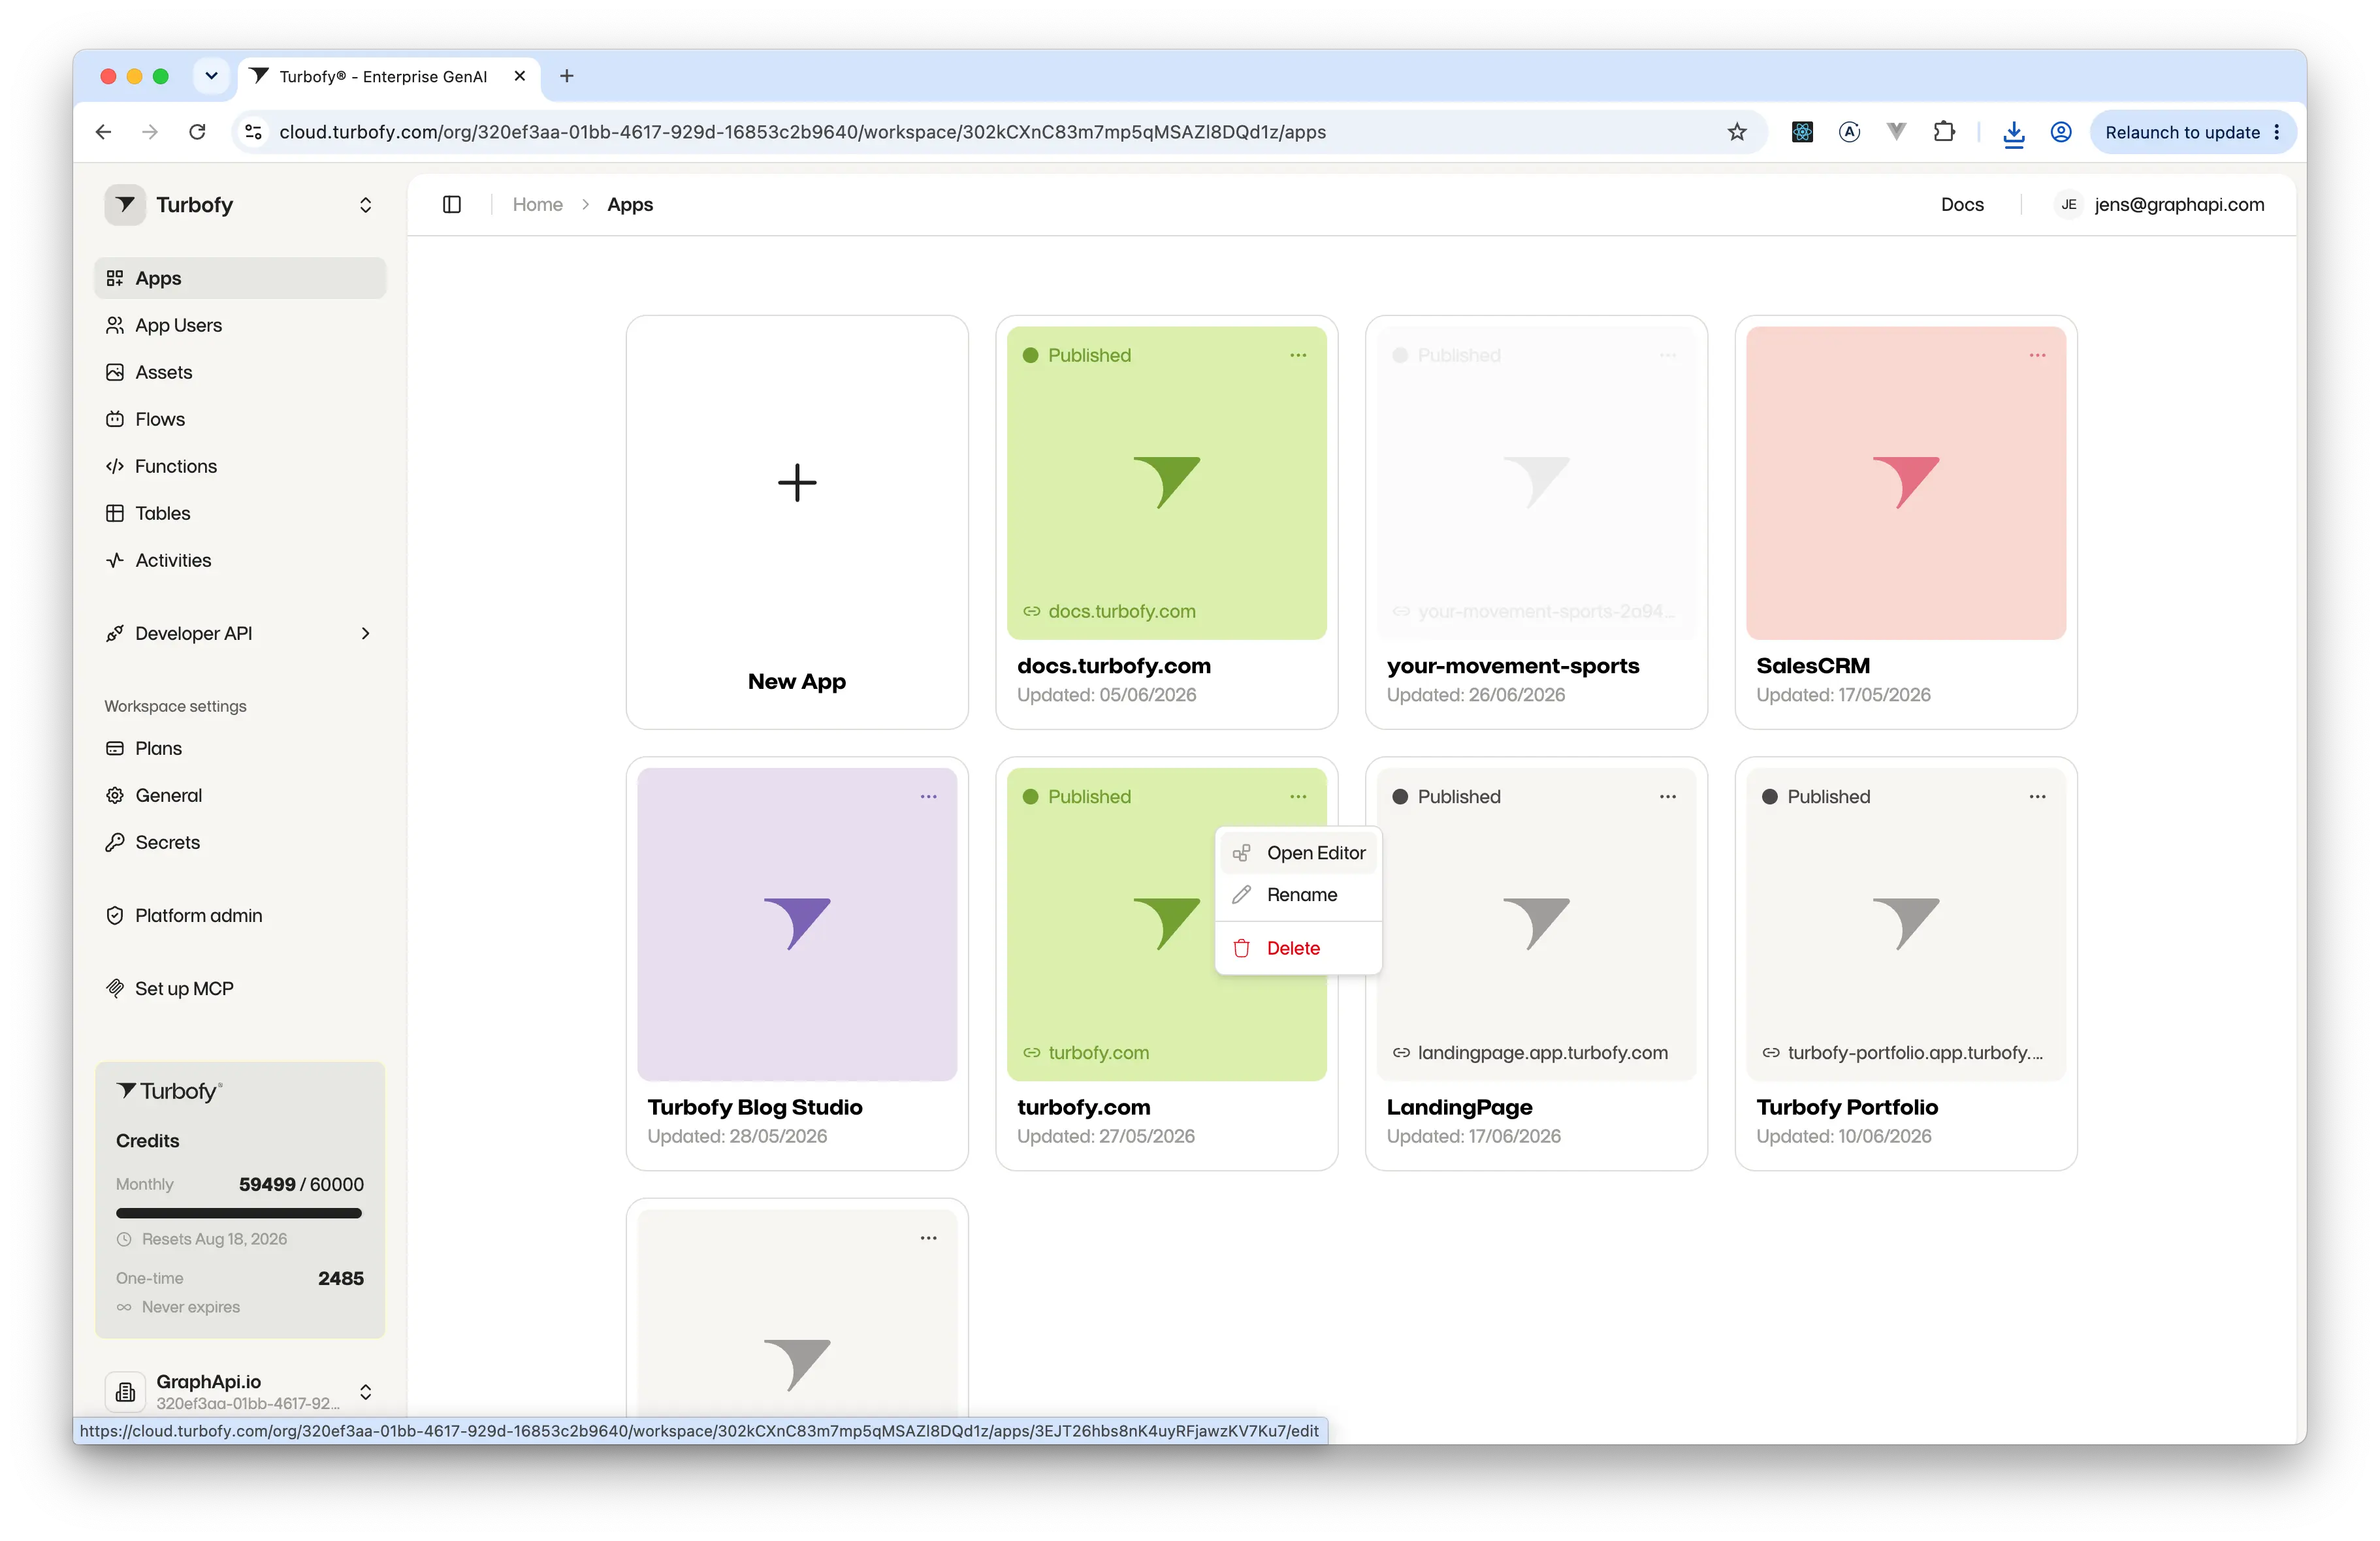Viewport: 2380px width, 1541px height.
Task: Open Set up MCP
Action: 240,988
